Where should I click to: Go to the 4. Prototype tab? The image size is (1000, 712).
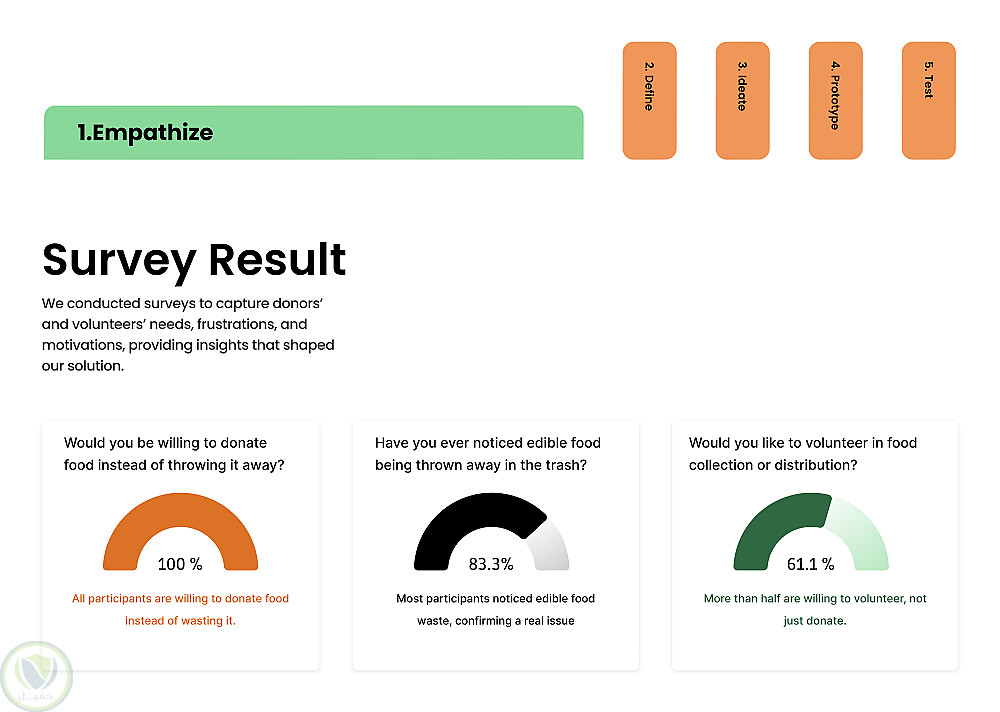[x=835, y=100]
